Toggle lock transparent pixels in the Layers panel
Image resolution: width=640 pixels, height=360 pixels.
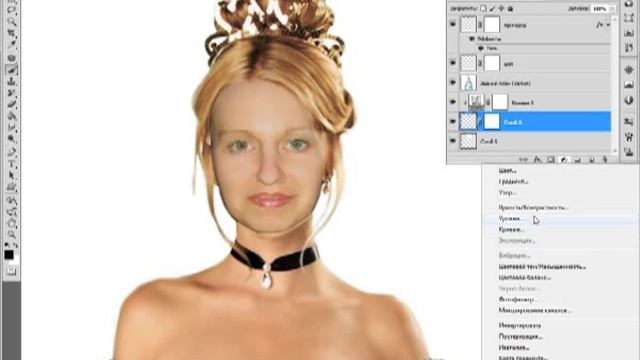coord(484,9)
